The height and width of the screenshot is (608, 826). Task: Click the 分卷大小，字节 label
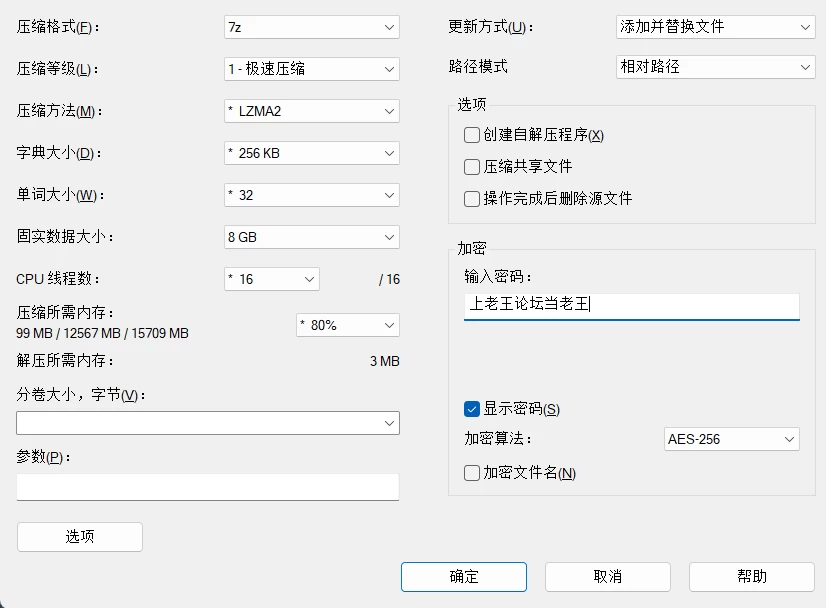click(x=81, y=395)
